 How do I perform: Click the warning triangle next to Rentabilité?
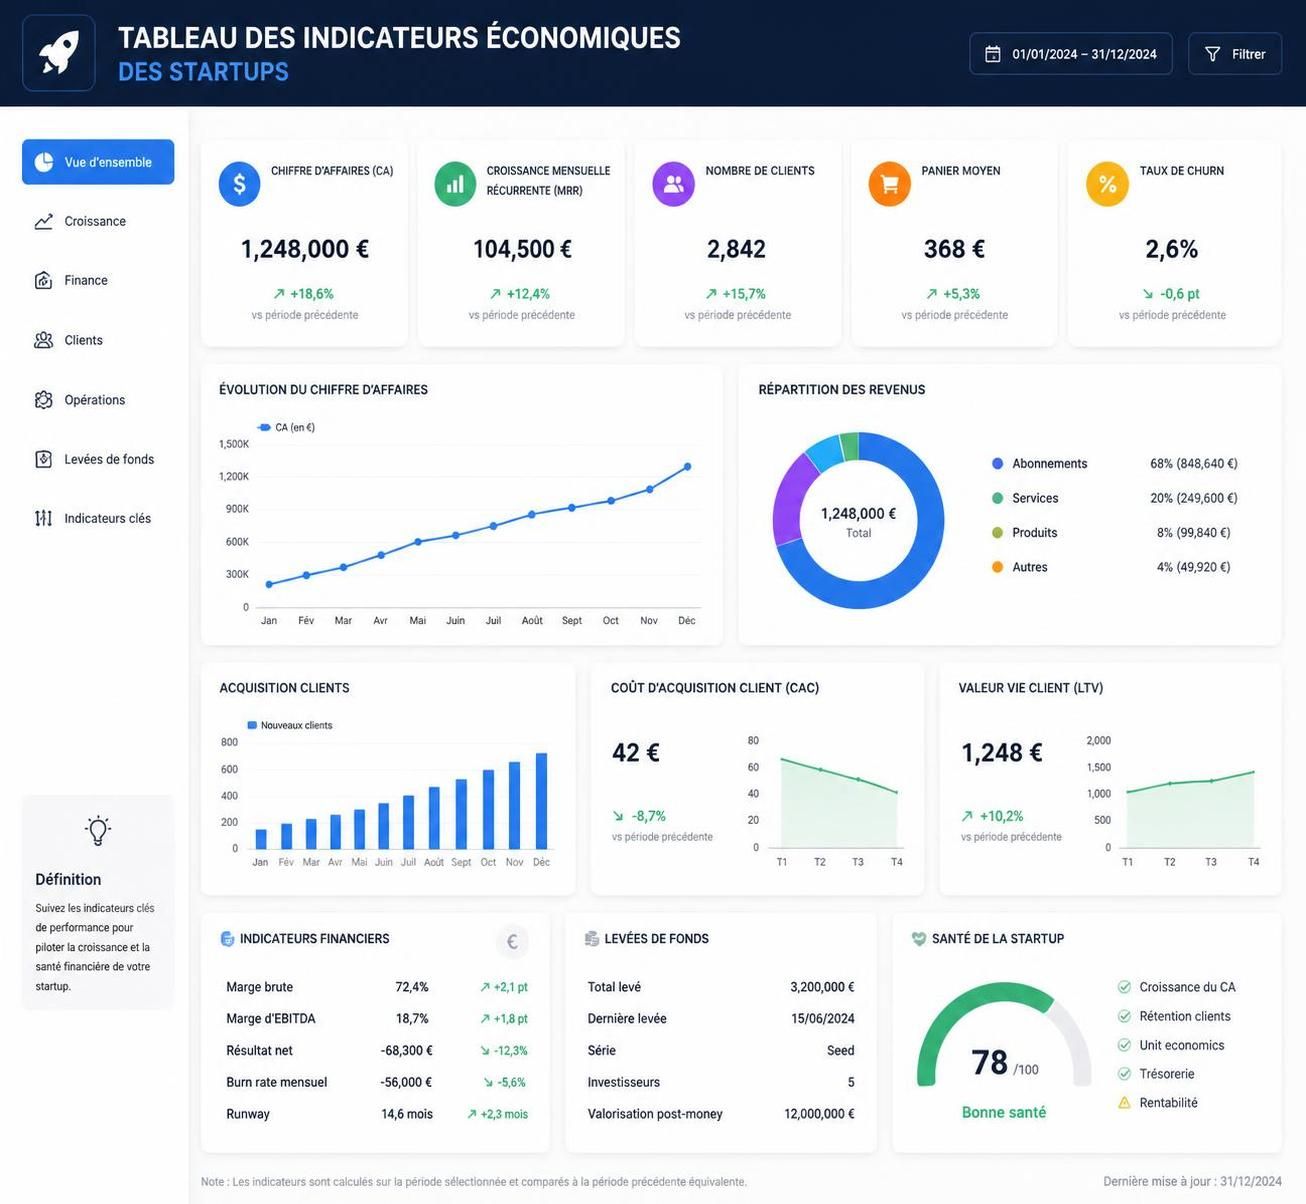(1124, 1103)
